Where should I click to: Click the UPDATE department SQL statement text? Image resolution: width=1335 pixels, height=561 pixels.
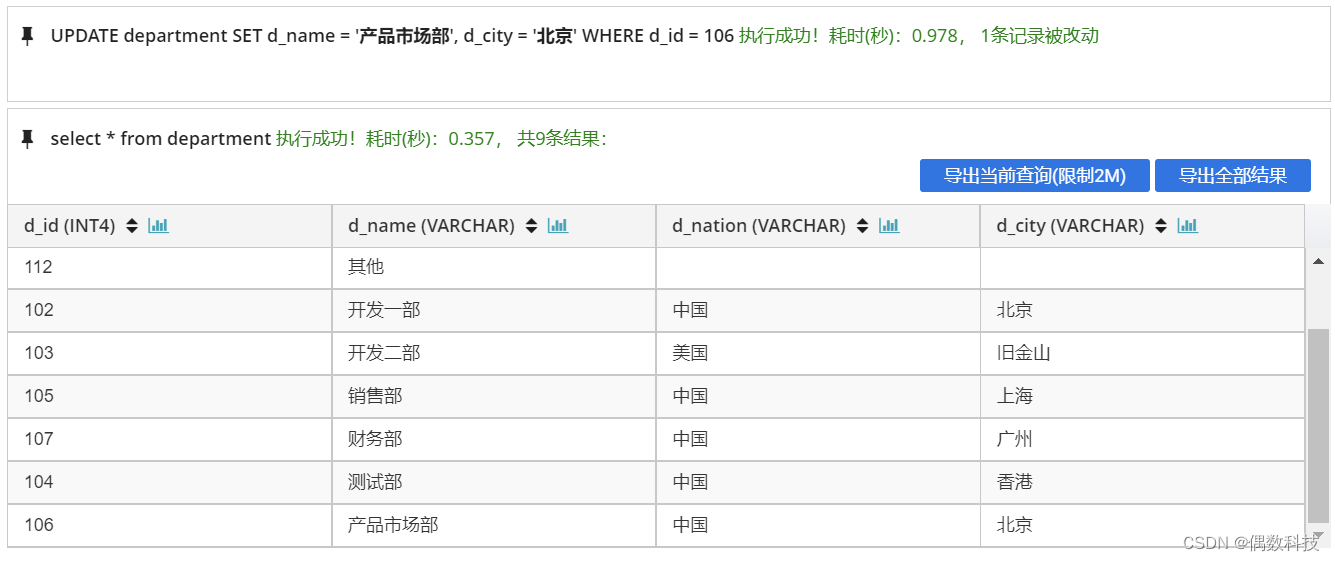(392, 36)
